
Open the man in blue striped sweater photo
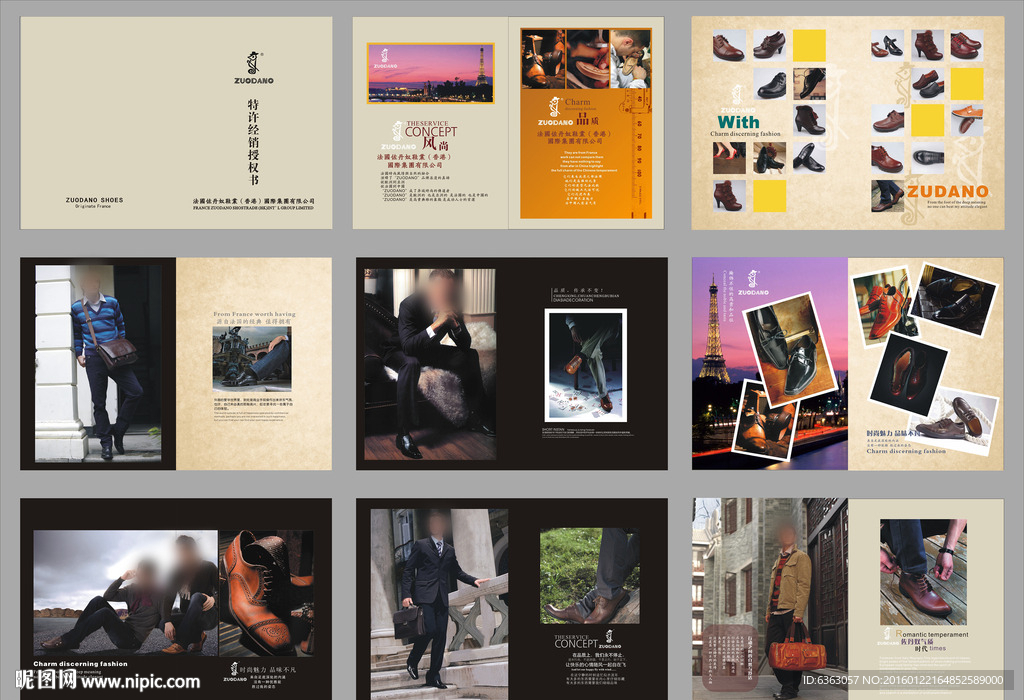98,363
